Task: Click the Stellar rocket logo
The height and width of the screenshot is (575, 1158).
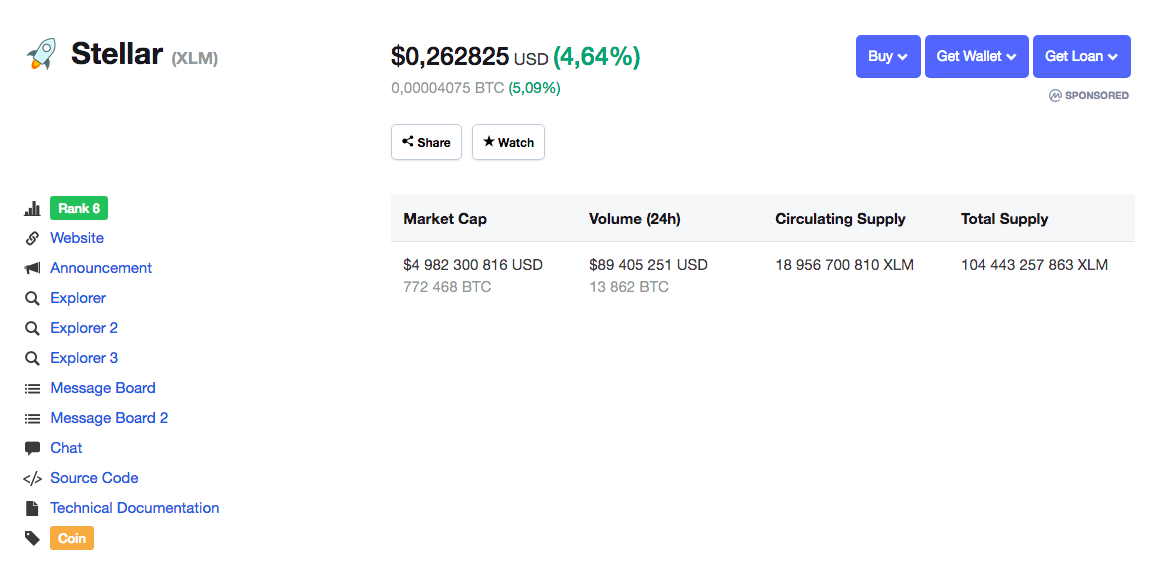Action: (41, 55)
